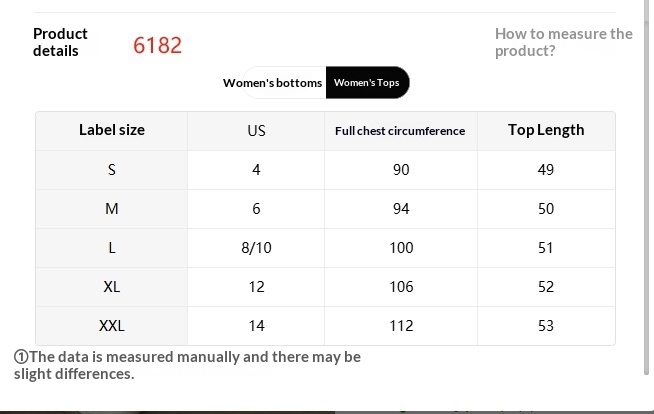Click the US column header

click(256, 130)
